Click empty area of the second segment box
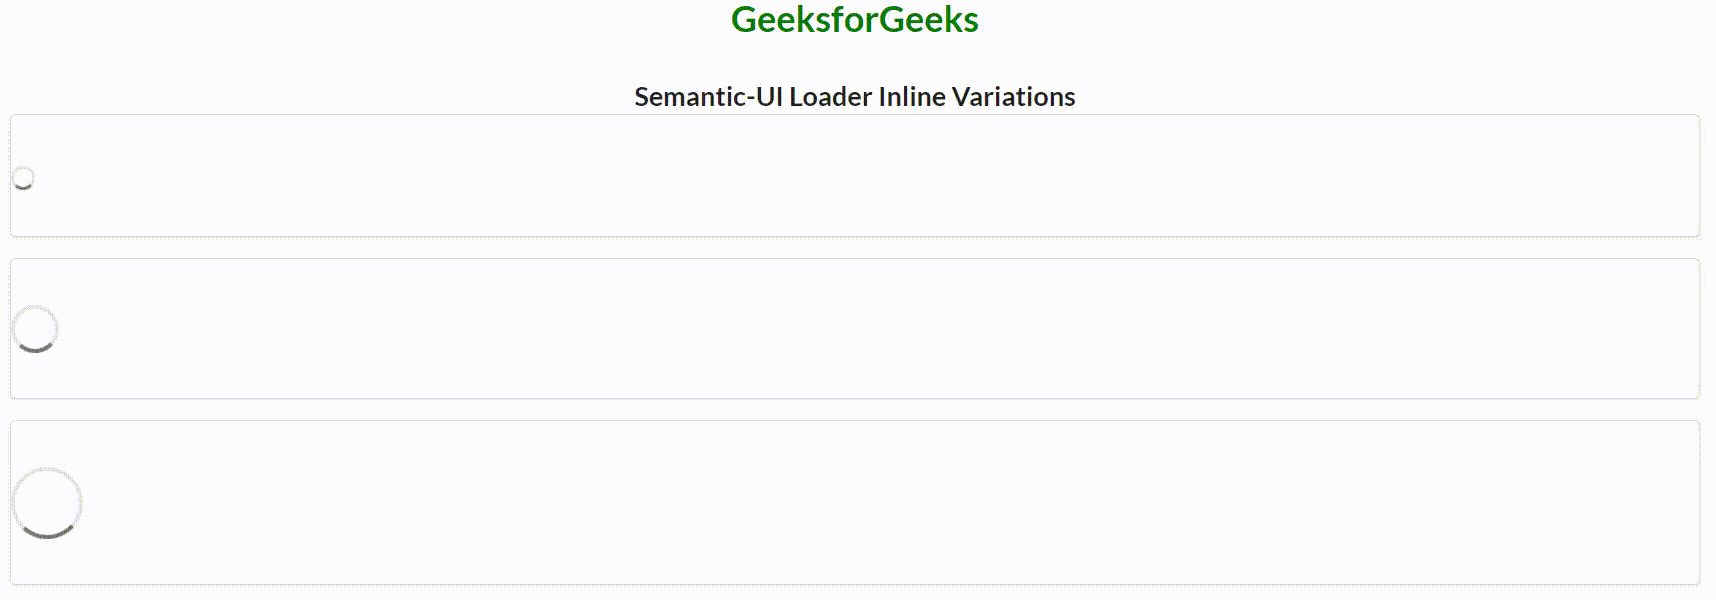This screenshot has height=600, width=1716. pos(850,329)
